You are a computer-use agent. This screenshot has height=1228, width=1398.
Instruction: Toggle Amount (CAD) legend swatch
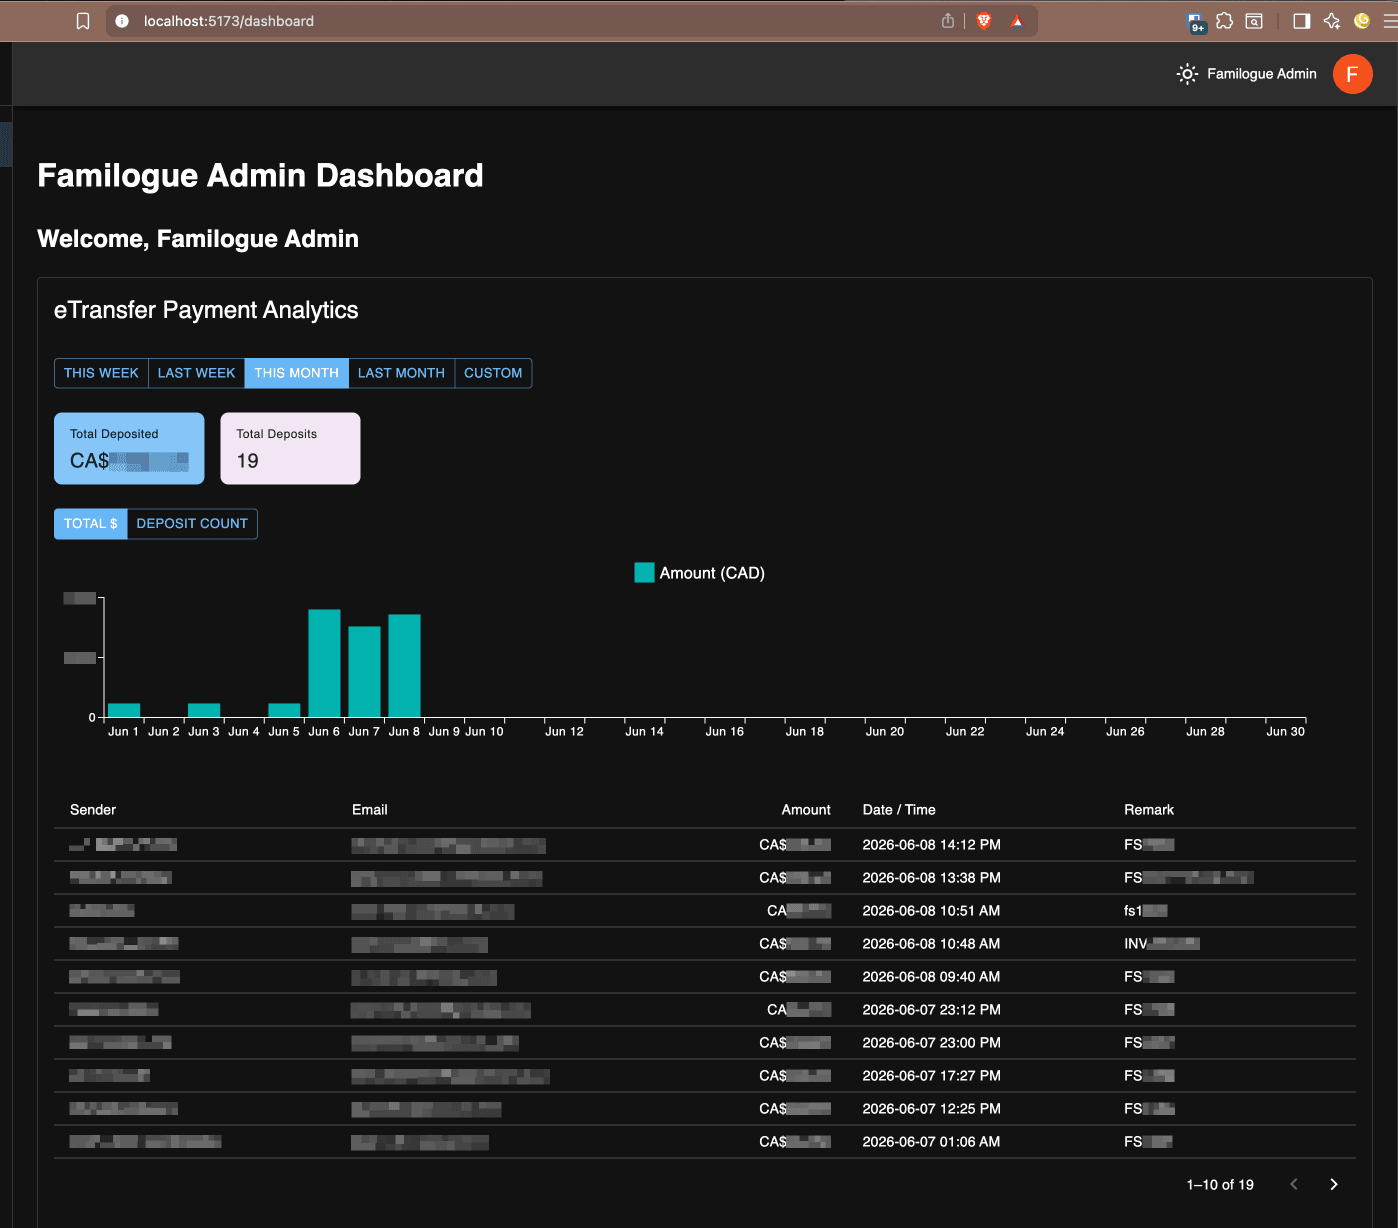point(644,573)
